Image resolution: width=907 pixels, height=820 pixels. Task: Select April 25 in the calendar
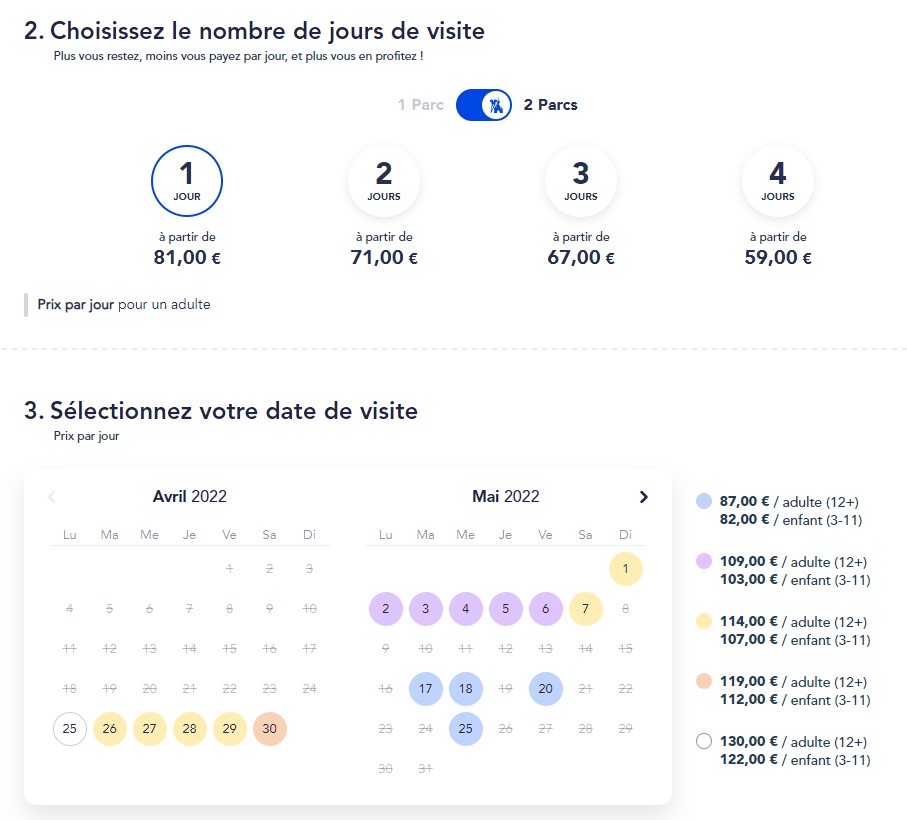pos(69,729)
